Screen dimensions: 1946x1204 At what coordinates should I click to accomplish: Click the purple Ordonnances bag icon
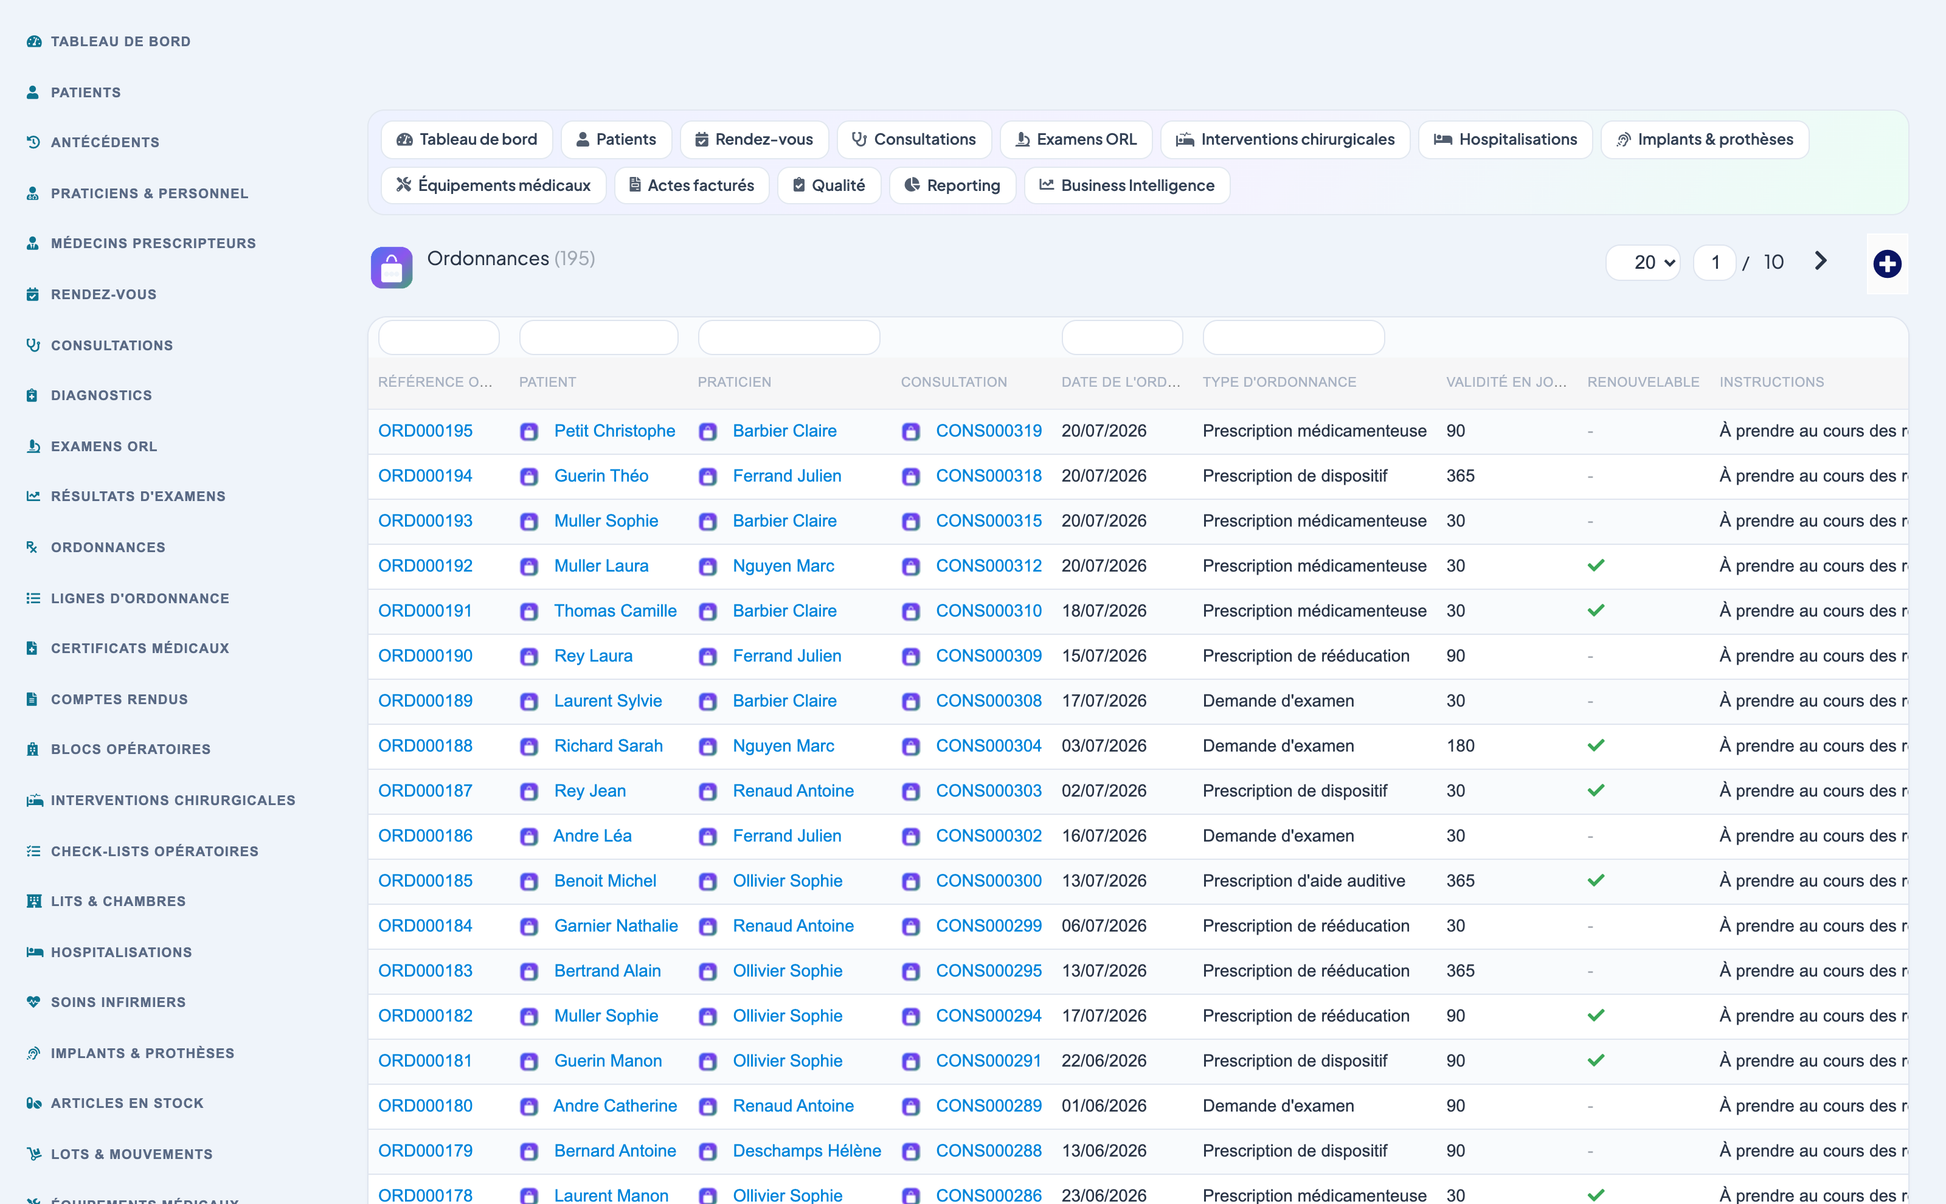pos(391,267)
